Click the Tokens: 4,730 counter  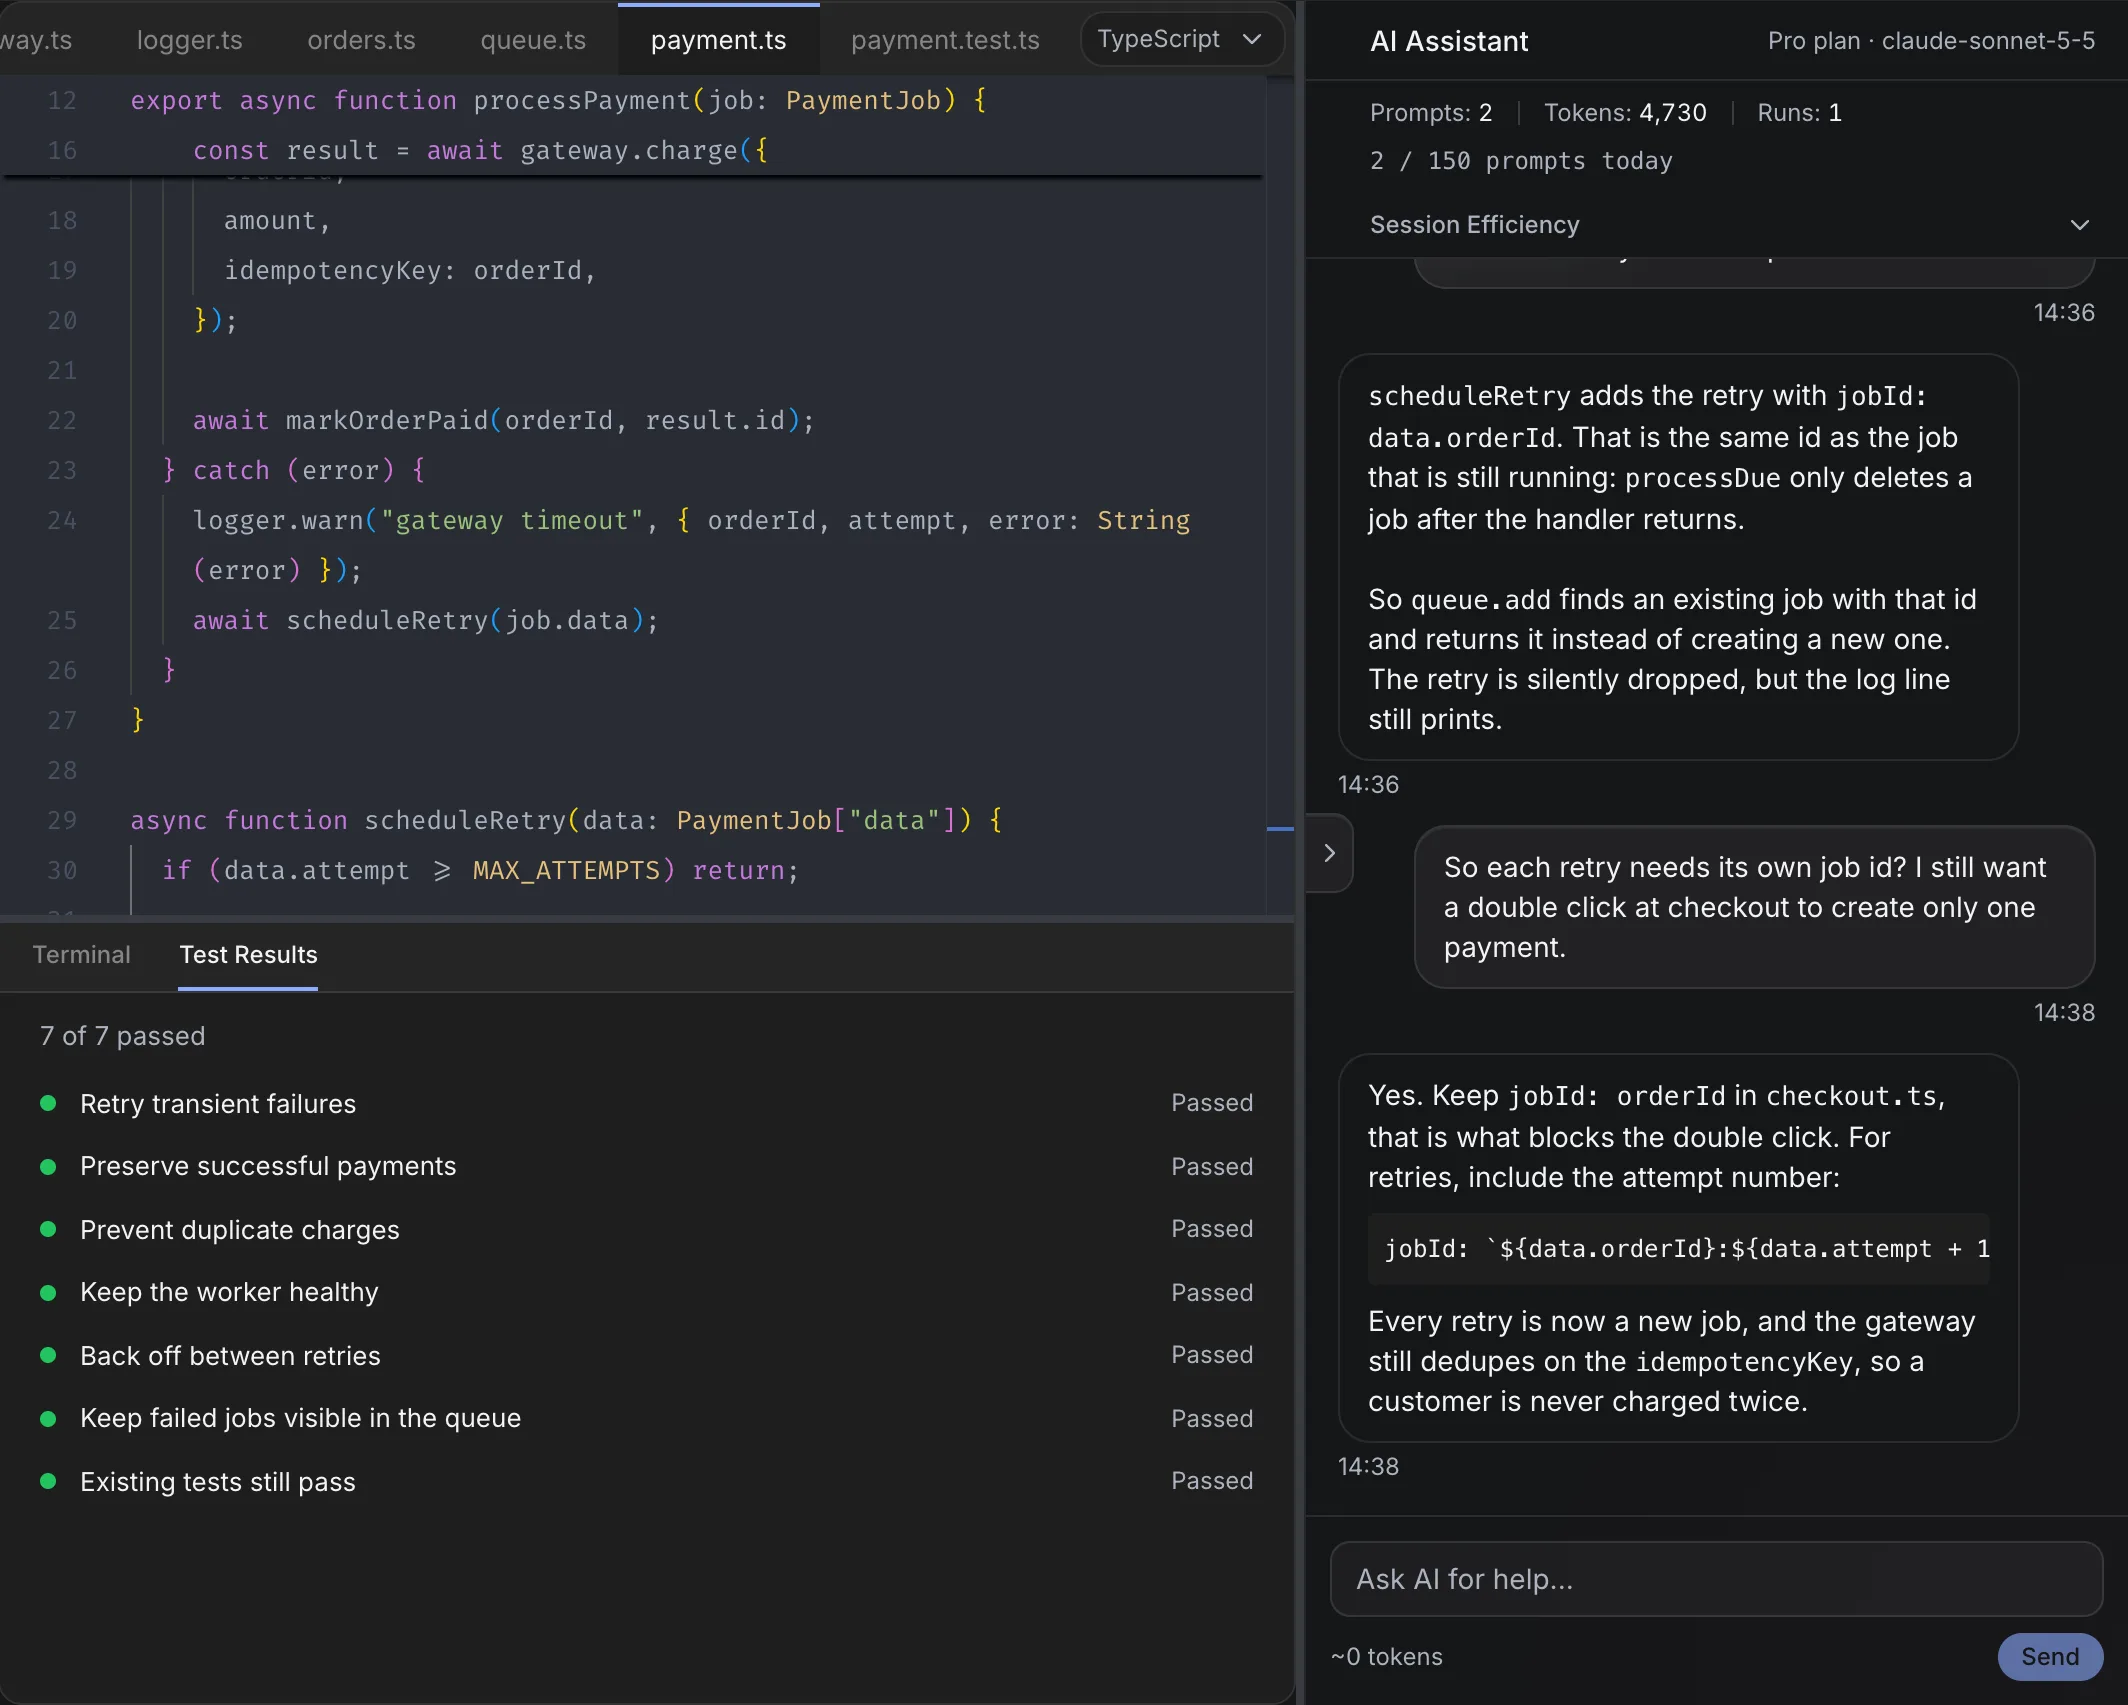tap(1625, 112)
